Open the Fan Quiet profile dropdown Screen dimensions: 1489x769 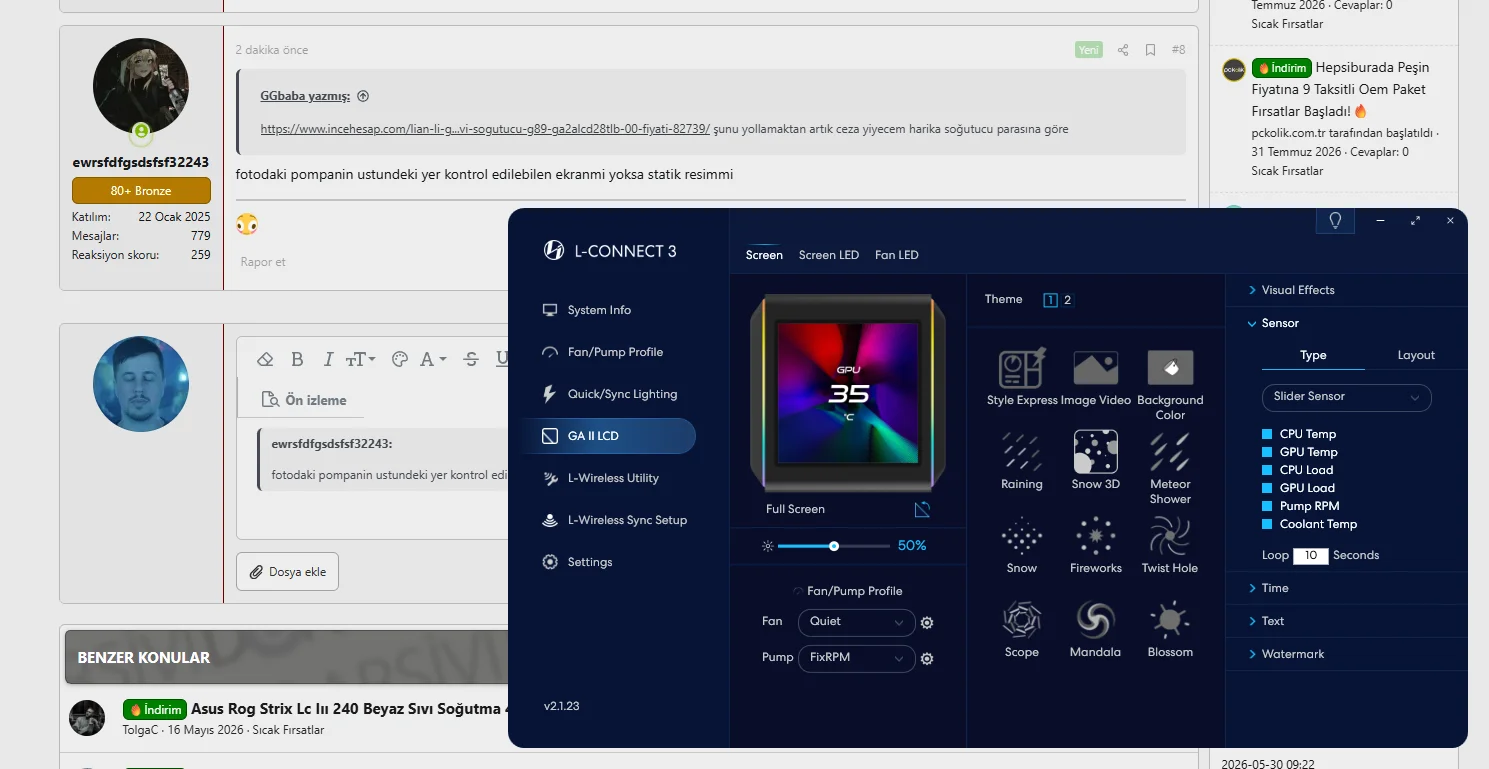click(x=856, y=622)
